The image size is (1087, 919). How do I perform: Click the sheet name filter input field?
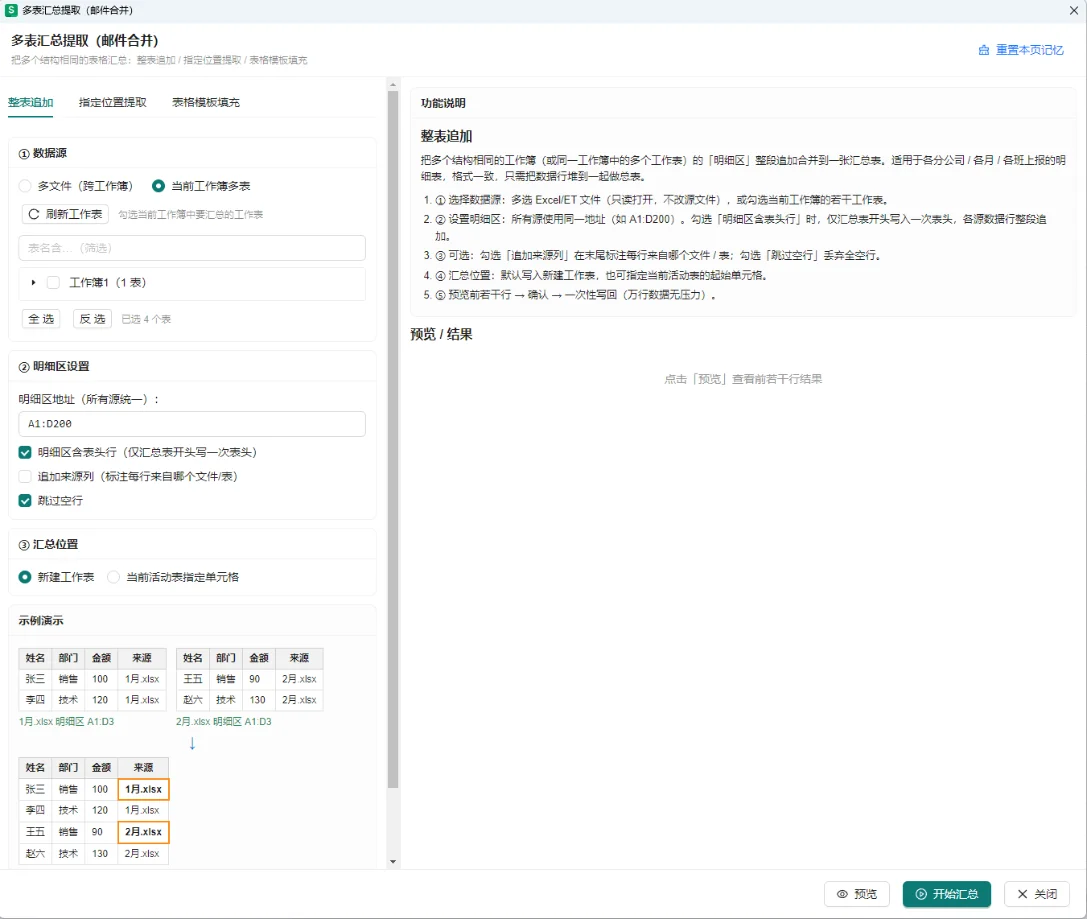192,248
